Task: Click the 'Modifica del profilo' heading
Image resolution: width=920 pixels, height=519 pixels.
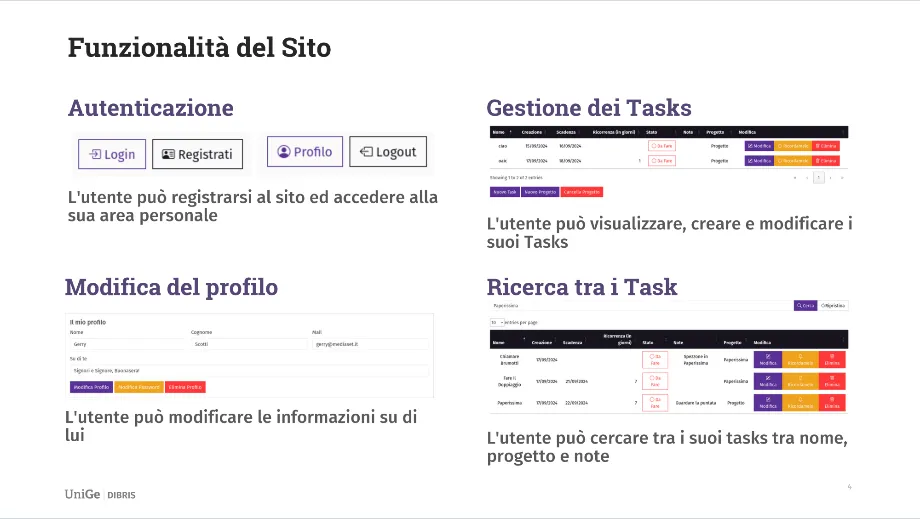Action: pos(171,287)
